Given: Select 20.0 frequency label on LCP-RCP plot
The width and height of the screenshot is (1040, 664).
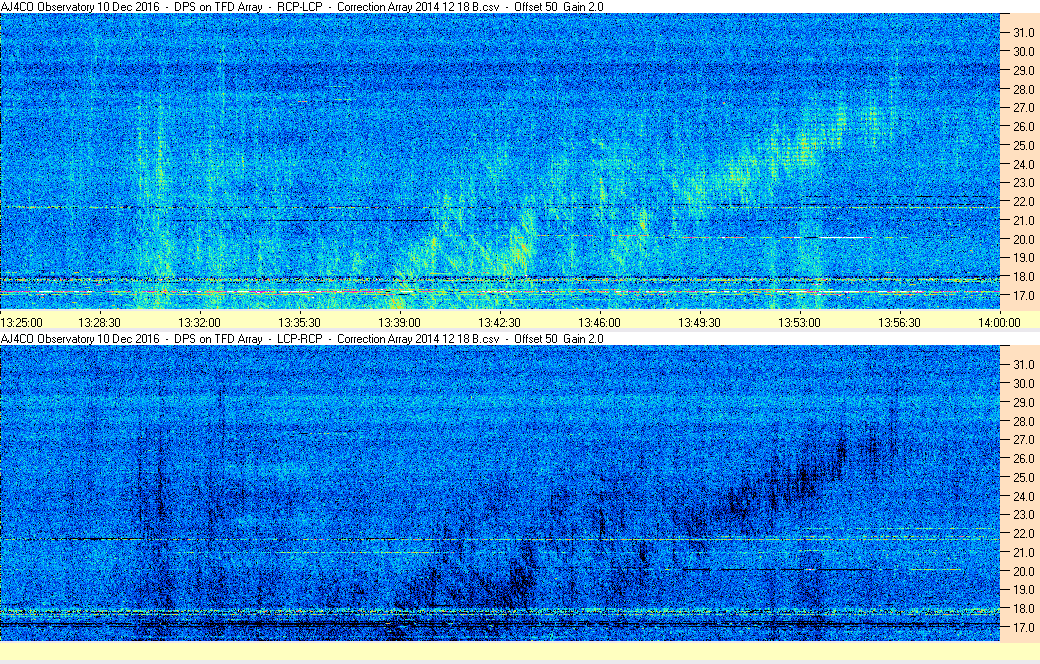Looking at the screenshot, I should [1023, 571].
